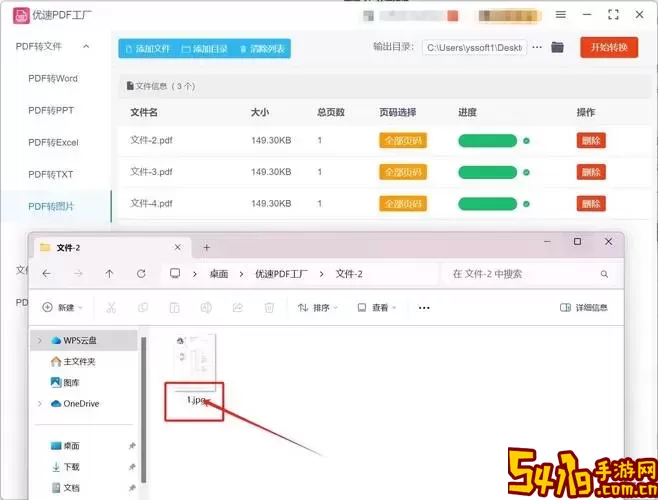Click the search magnifier icon in explorer

click(x=604, y=274)
